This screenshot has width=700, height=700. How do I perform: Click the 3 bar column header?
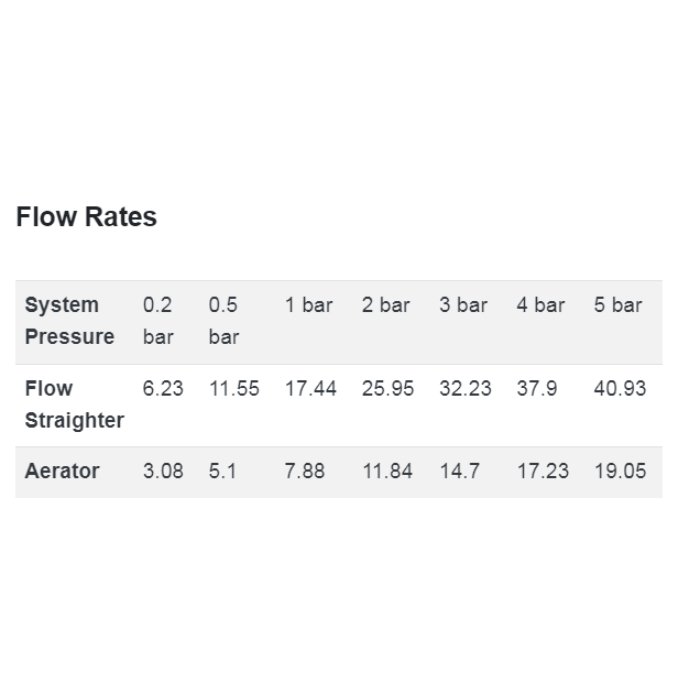pyautogui.click(x=463, y=305)
